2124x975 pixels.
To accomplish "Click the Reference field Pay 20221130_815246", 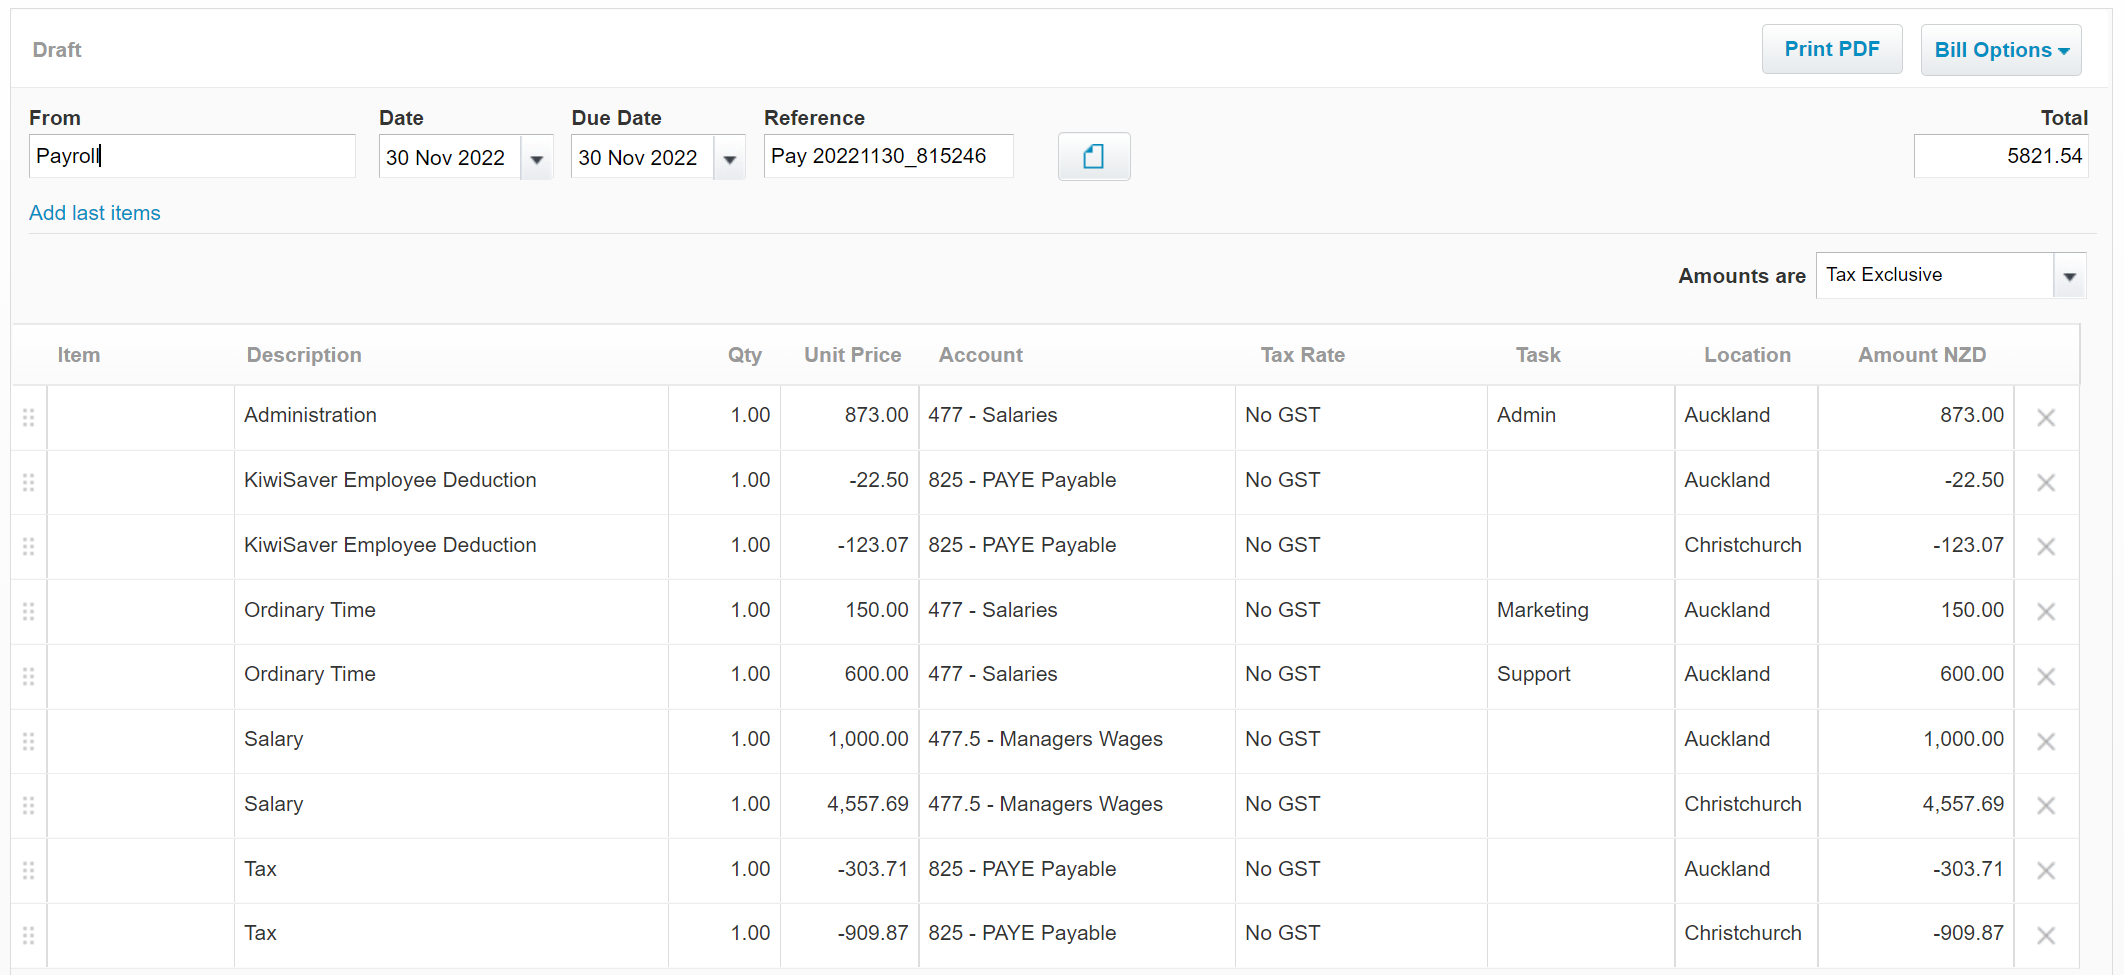I will [x=889, y=156].
